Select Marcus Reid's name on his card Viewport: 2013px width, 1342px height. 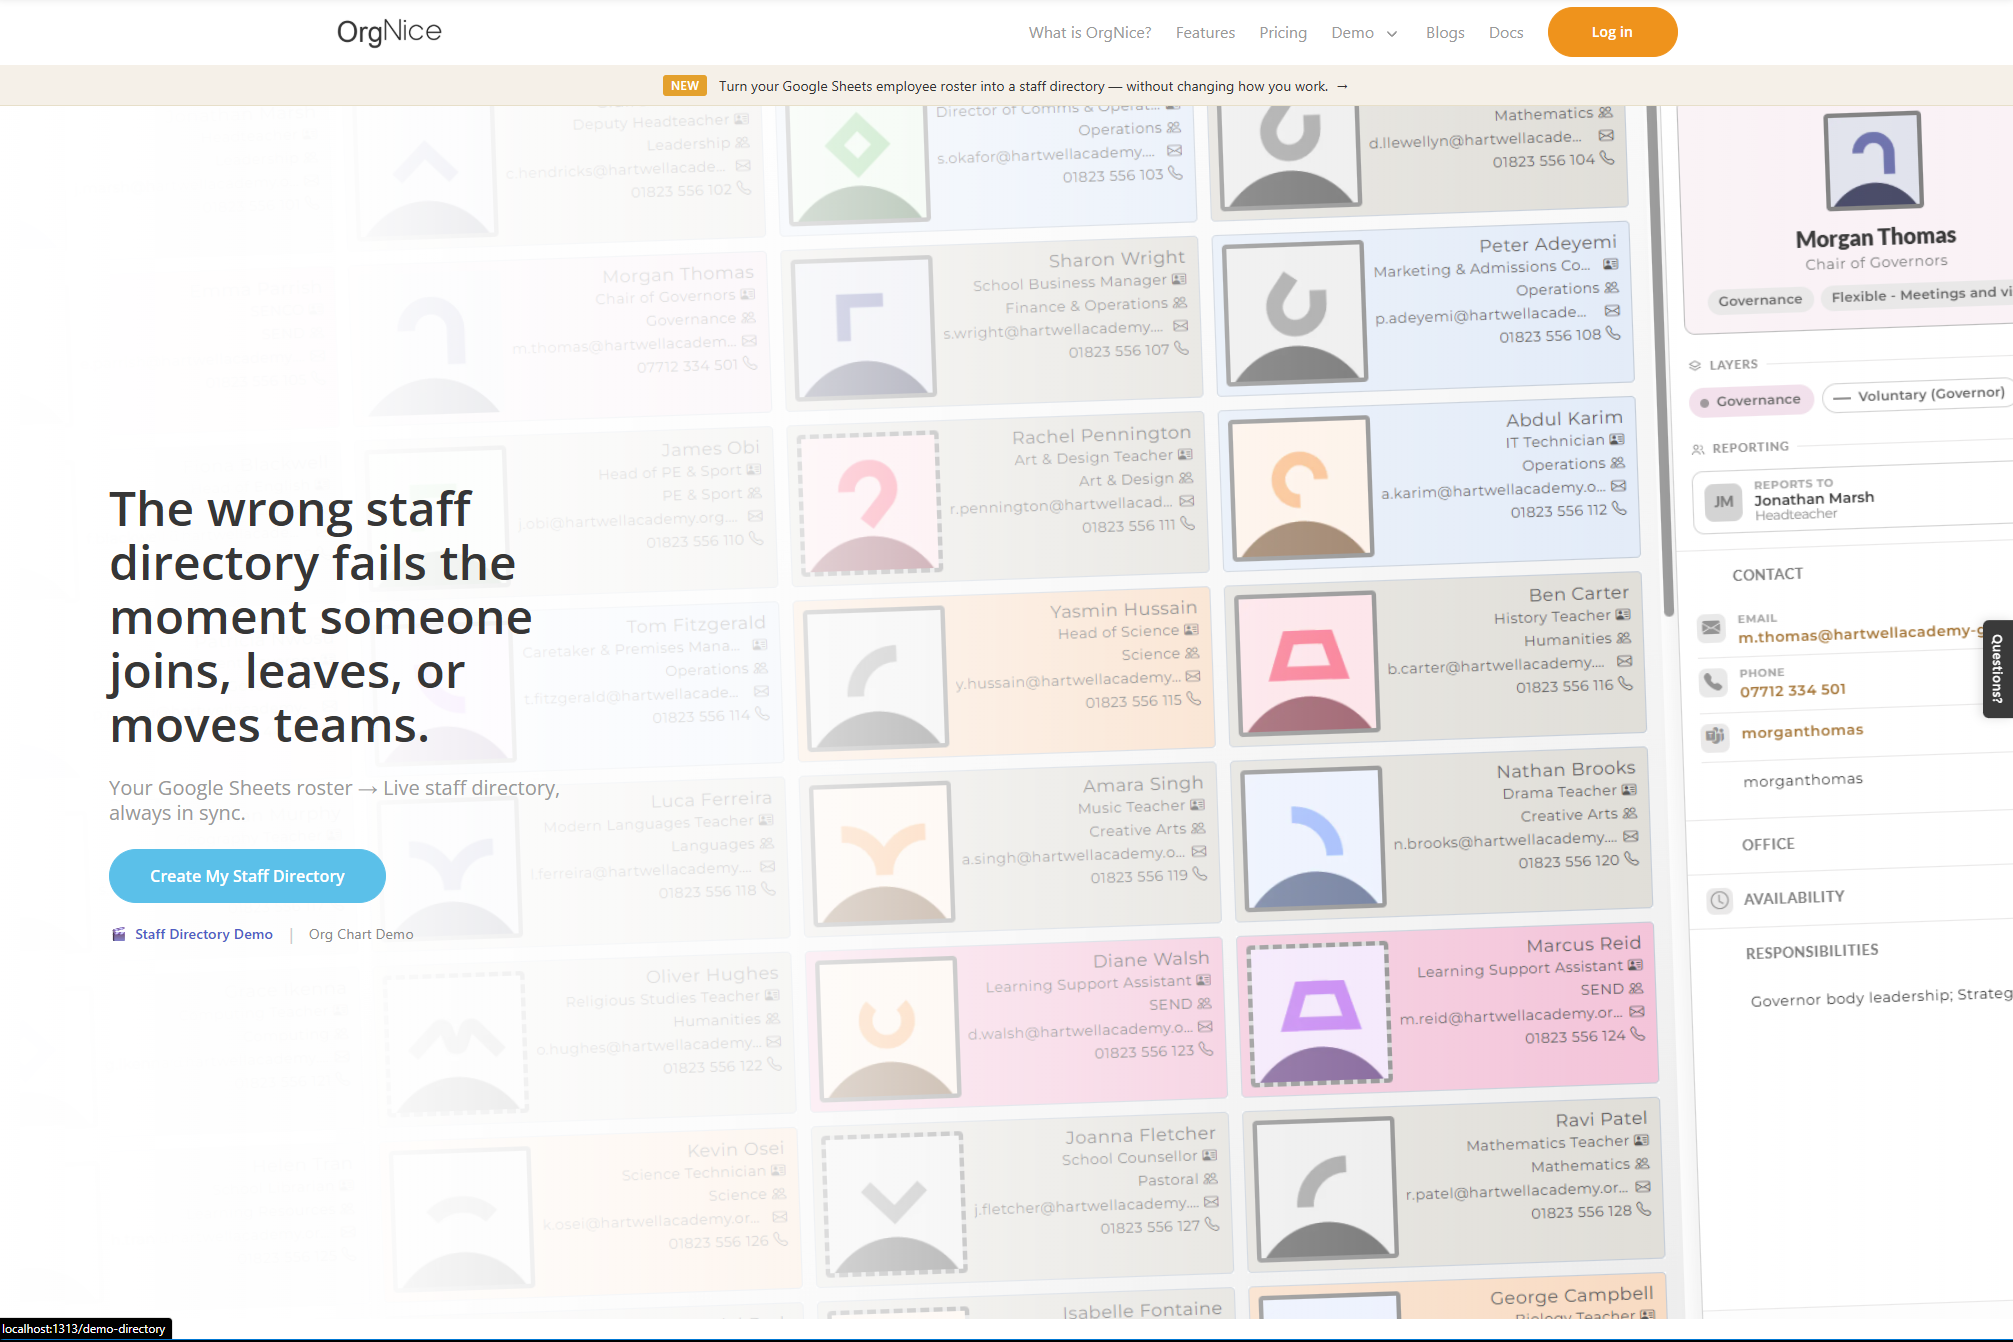(1583, 944)
